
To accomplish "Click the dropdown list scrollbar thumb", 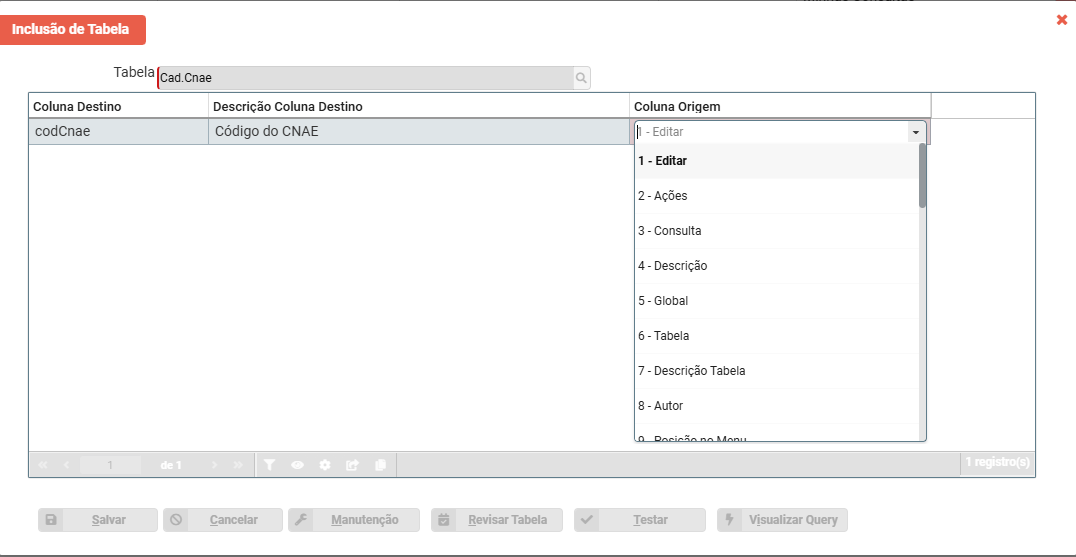I will coord(922,175).
